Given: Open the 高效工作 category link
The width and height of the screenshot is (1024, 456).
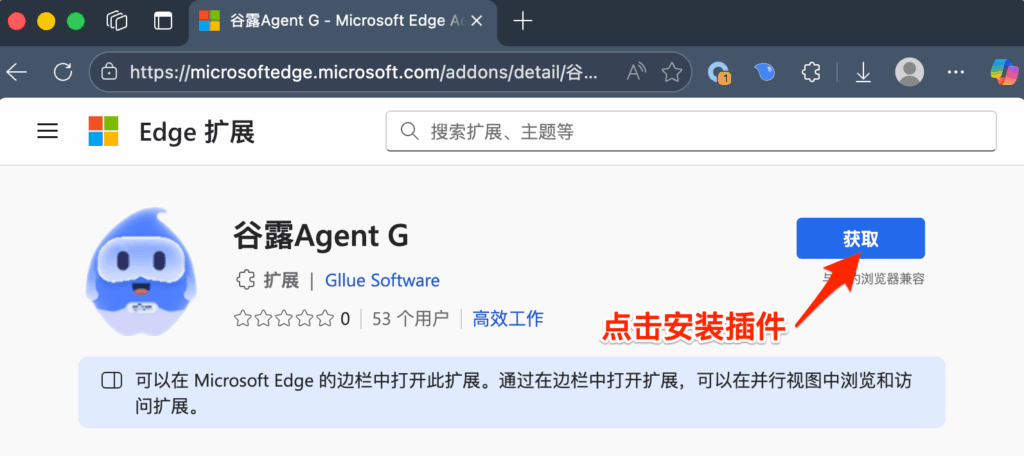Looking at the screenshot, I should tap(508, 319).
